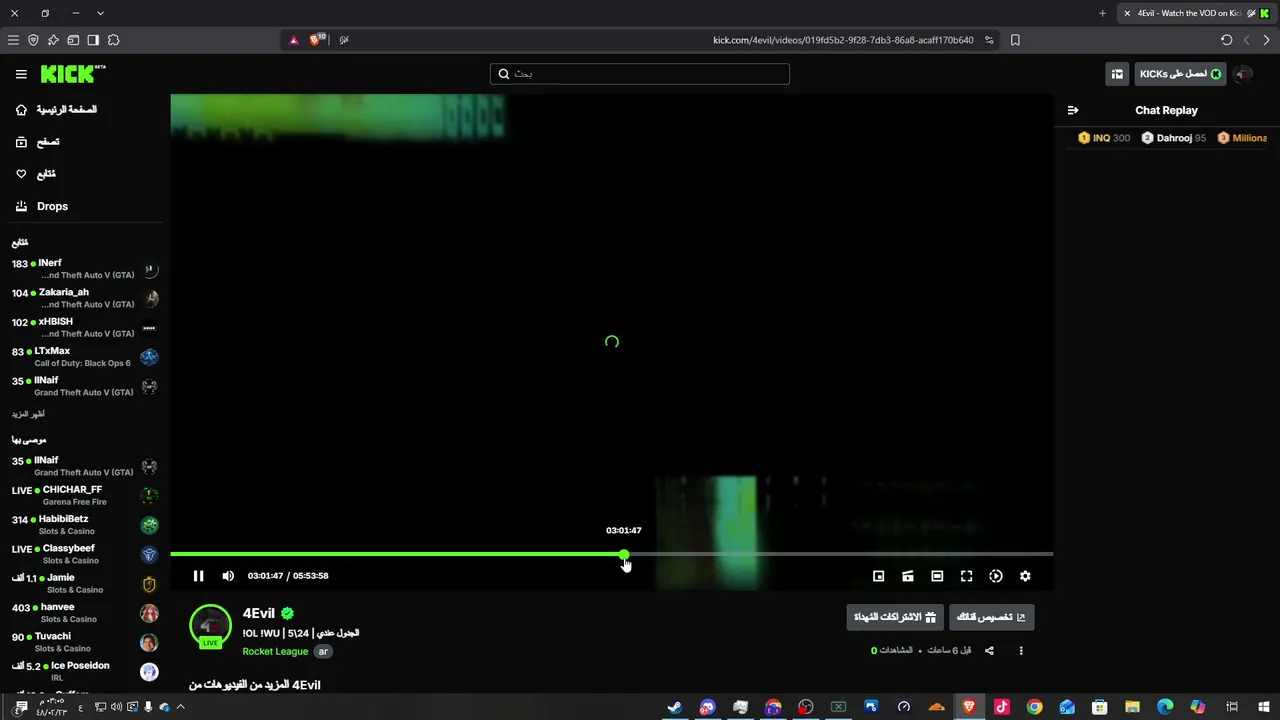The image size is (1280, 720).
Task: Open video more options menu
Action: pyautogui.click(x=1021, y=651)
